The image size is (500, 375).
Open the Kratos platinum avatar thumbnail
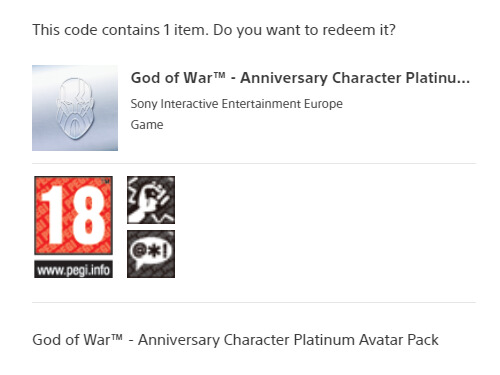pyautogui.click(x=75, y=108)
